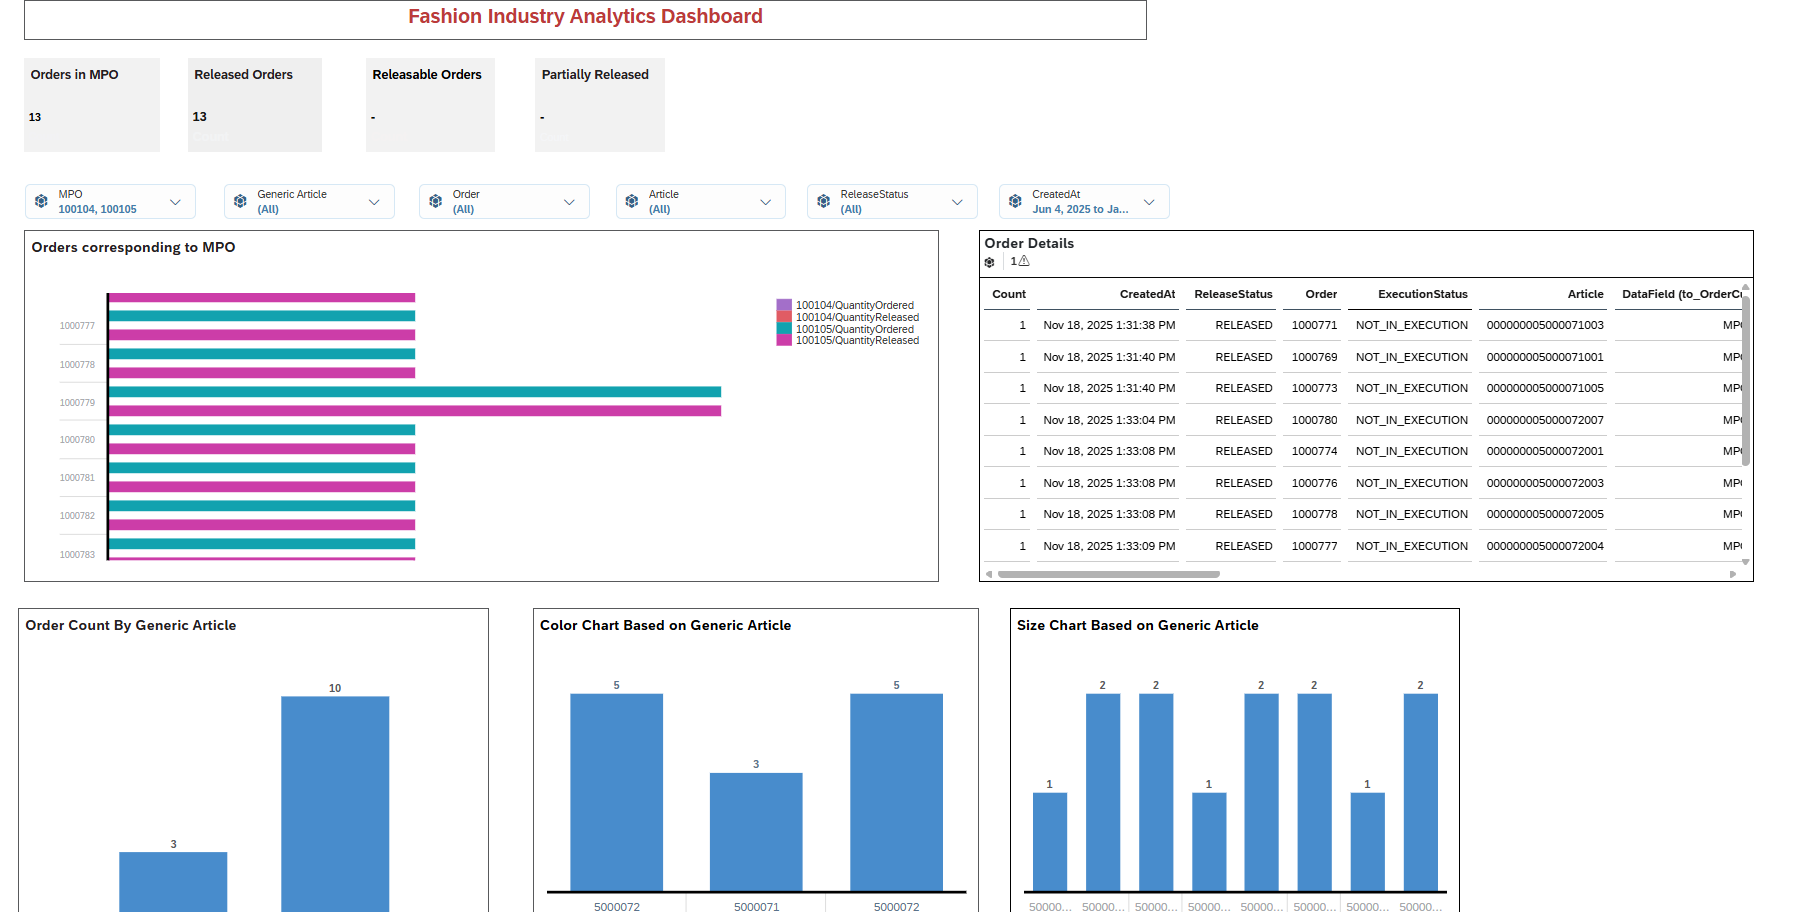Image resolution: width=1805 pixels, height=912 pixels.
Task: Click the scroll right arrow in Order Details
Action: coord(1733,574)
